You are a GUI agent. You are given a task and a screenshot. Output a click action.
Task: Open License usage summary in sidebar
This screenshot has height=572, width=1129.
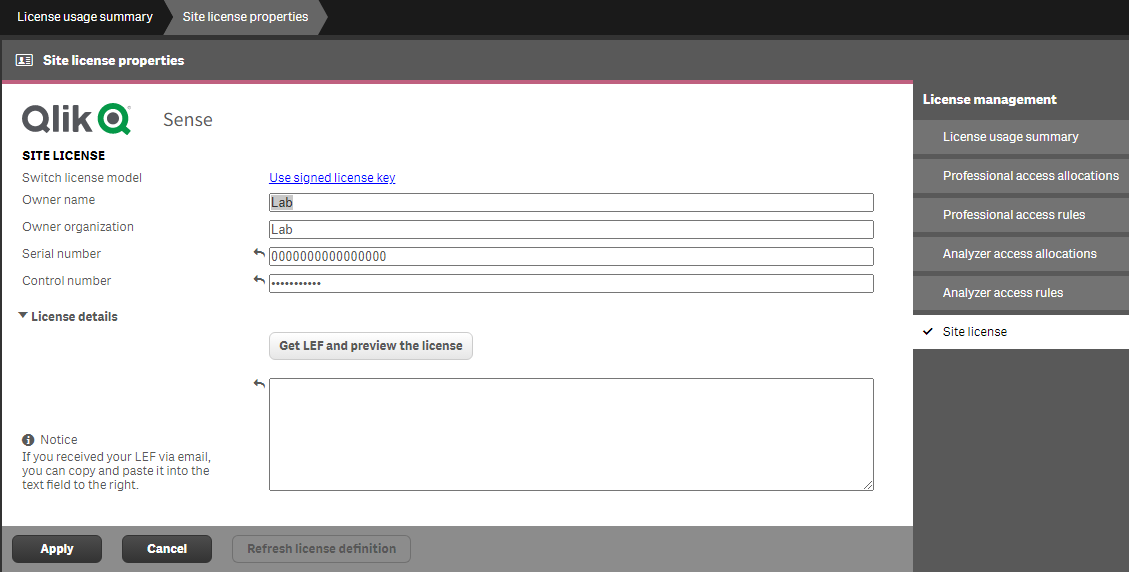point(1020,137)
